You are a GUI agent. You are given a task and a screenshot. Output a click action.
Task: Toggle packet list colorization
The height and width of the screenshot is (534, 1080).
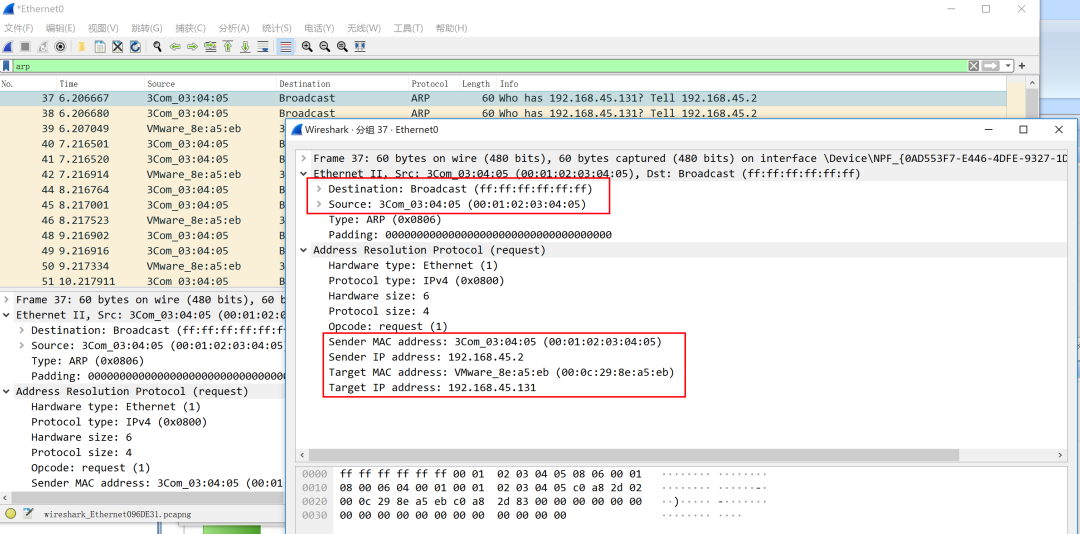click(285, 46)
